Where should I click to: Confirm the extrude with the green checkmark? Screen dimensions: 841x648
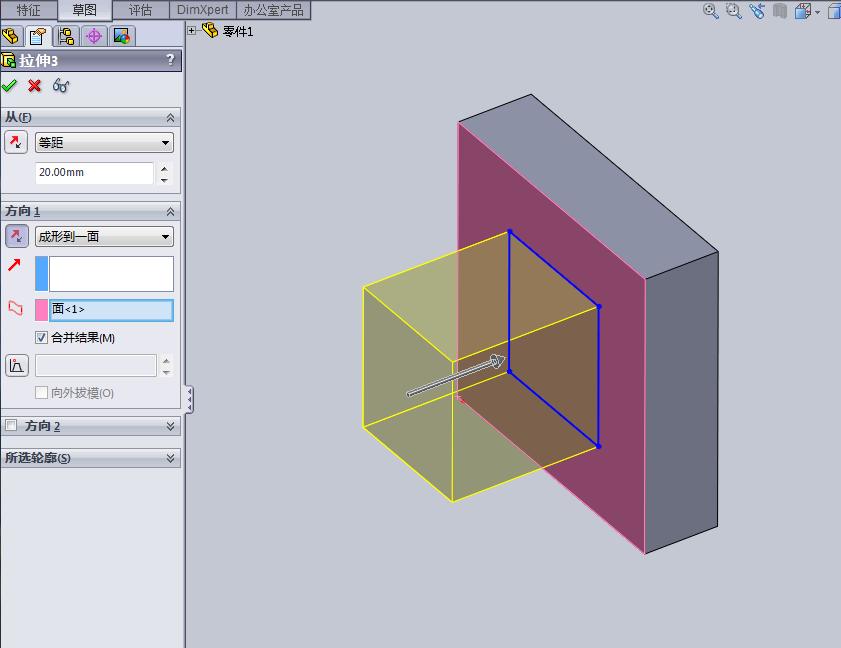10,85
